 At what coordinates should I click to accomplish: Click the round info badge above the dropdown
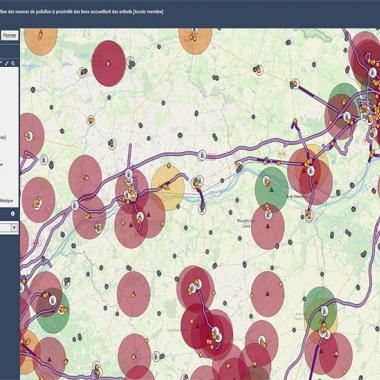tap(13, 214)
